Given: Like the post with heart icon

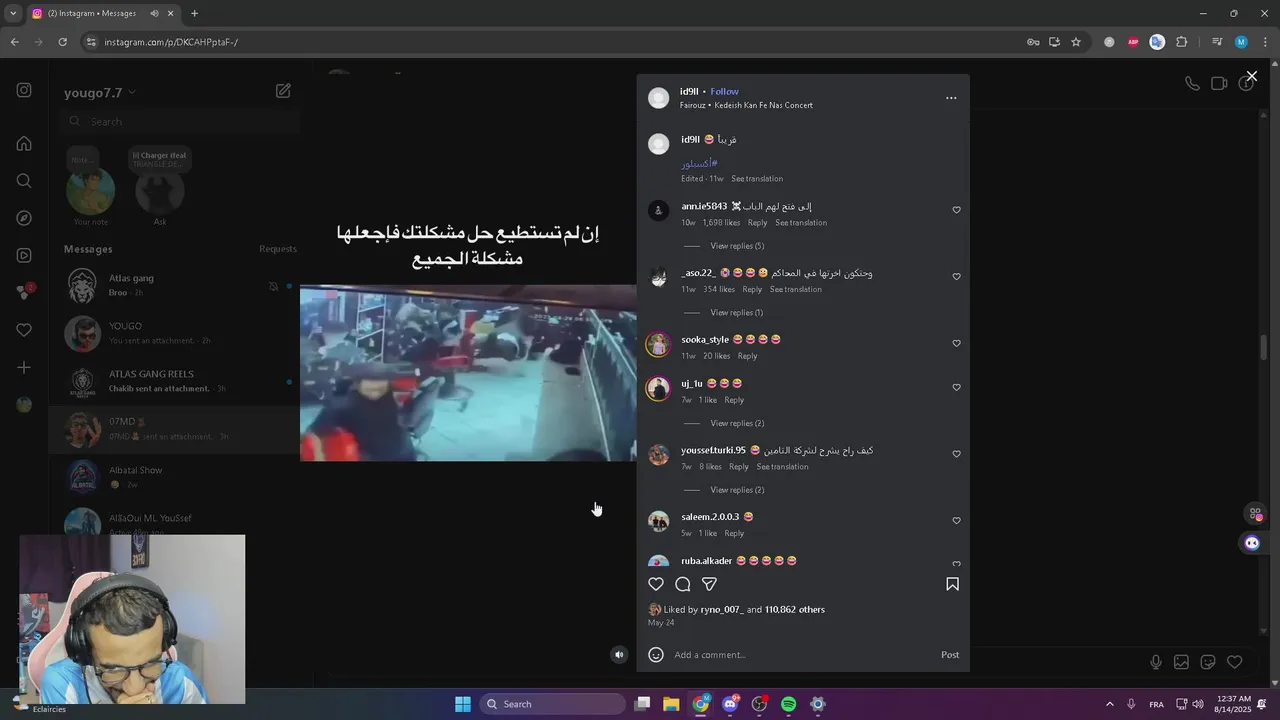Looking at the screenshot, I should point(656,584).
